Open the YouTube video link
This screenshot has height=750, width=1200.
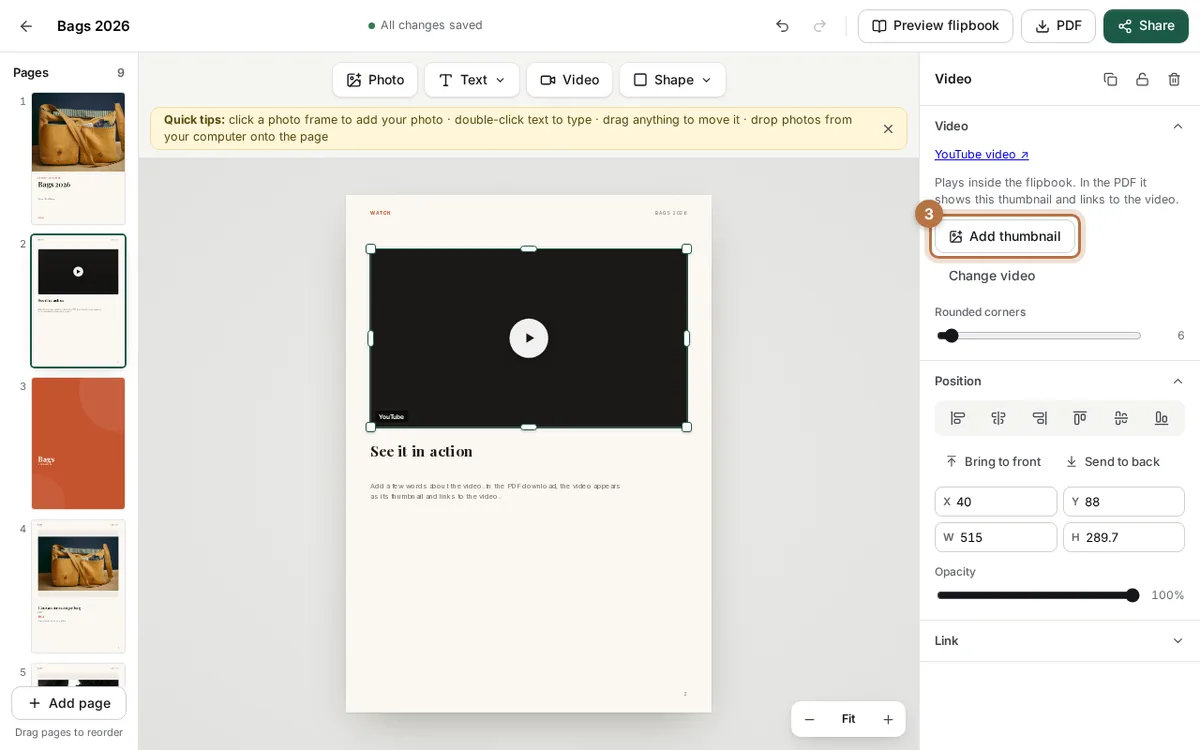[x=982, y=154]
